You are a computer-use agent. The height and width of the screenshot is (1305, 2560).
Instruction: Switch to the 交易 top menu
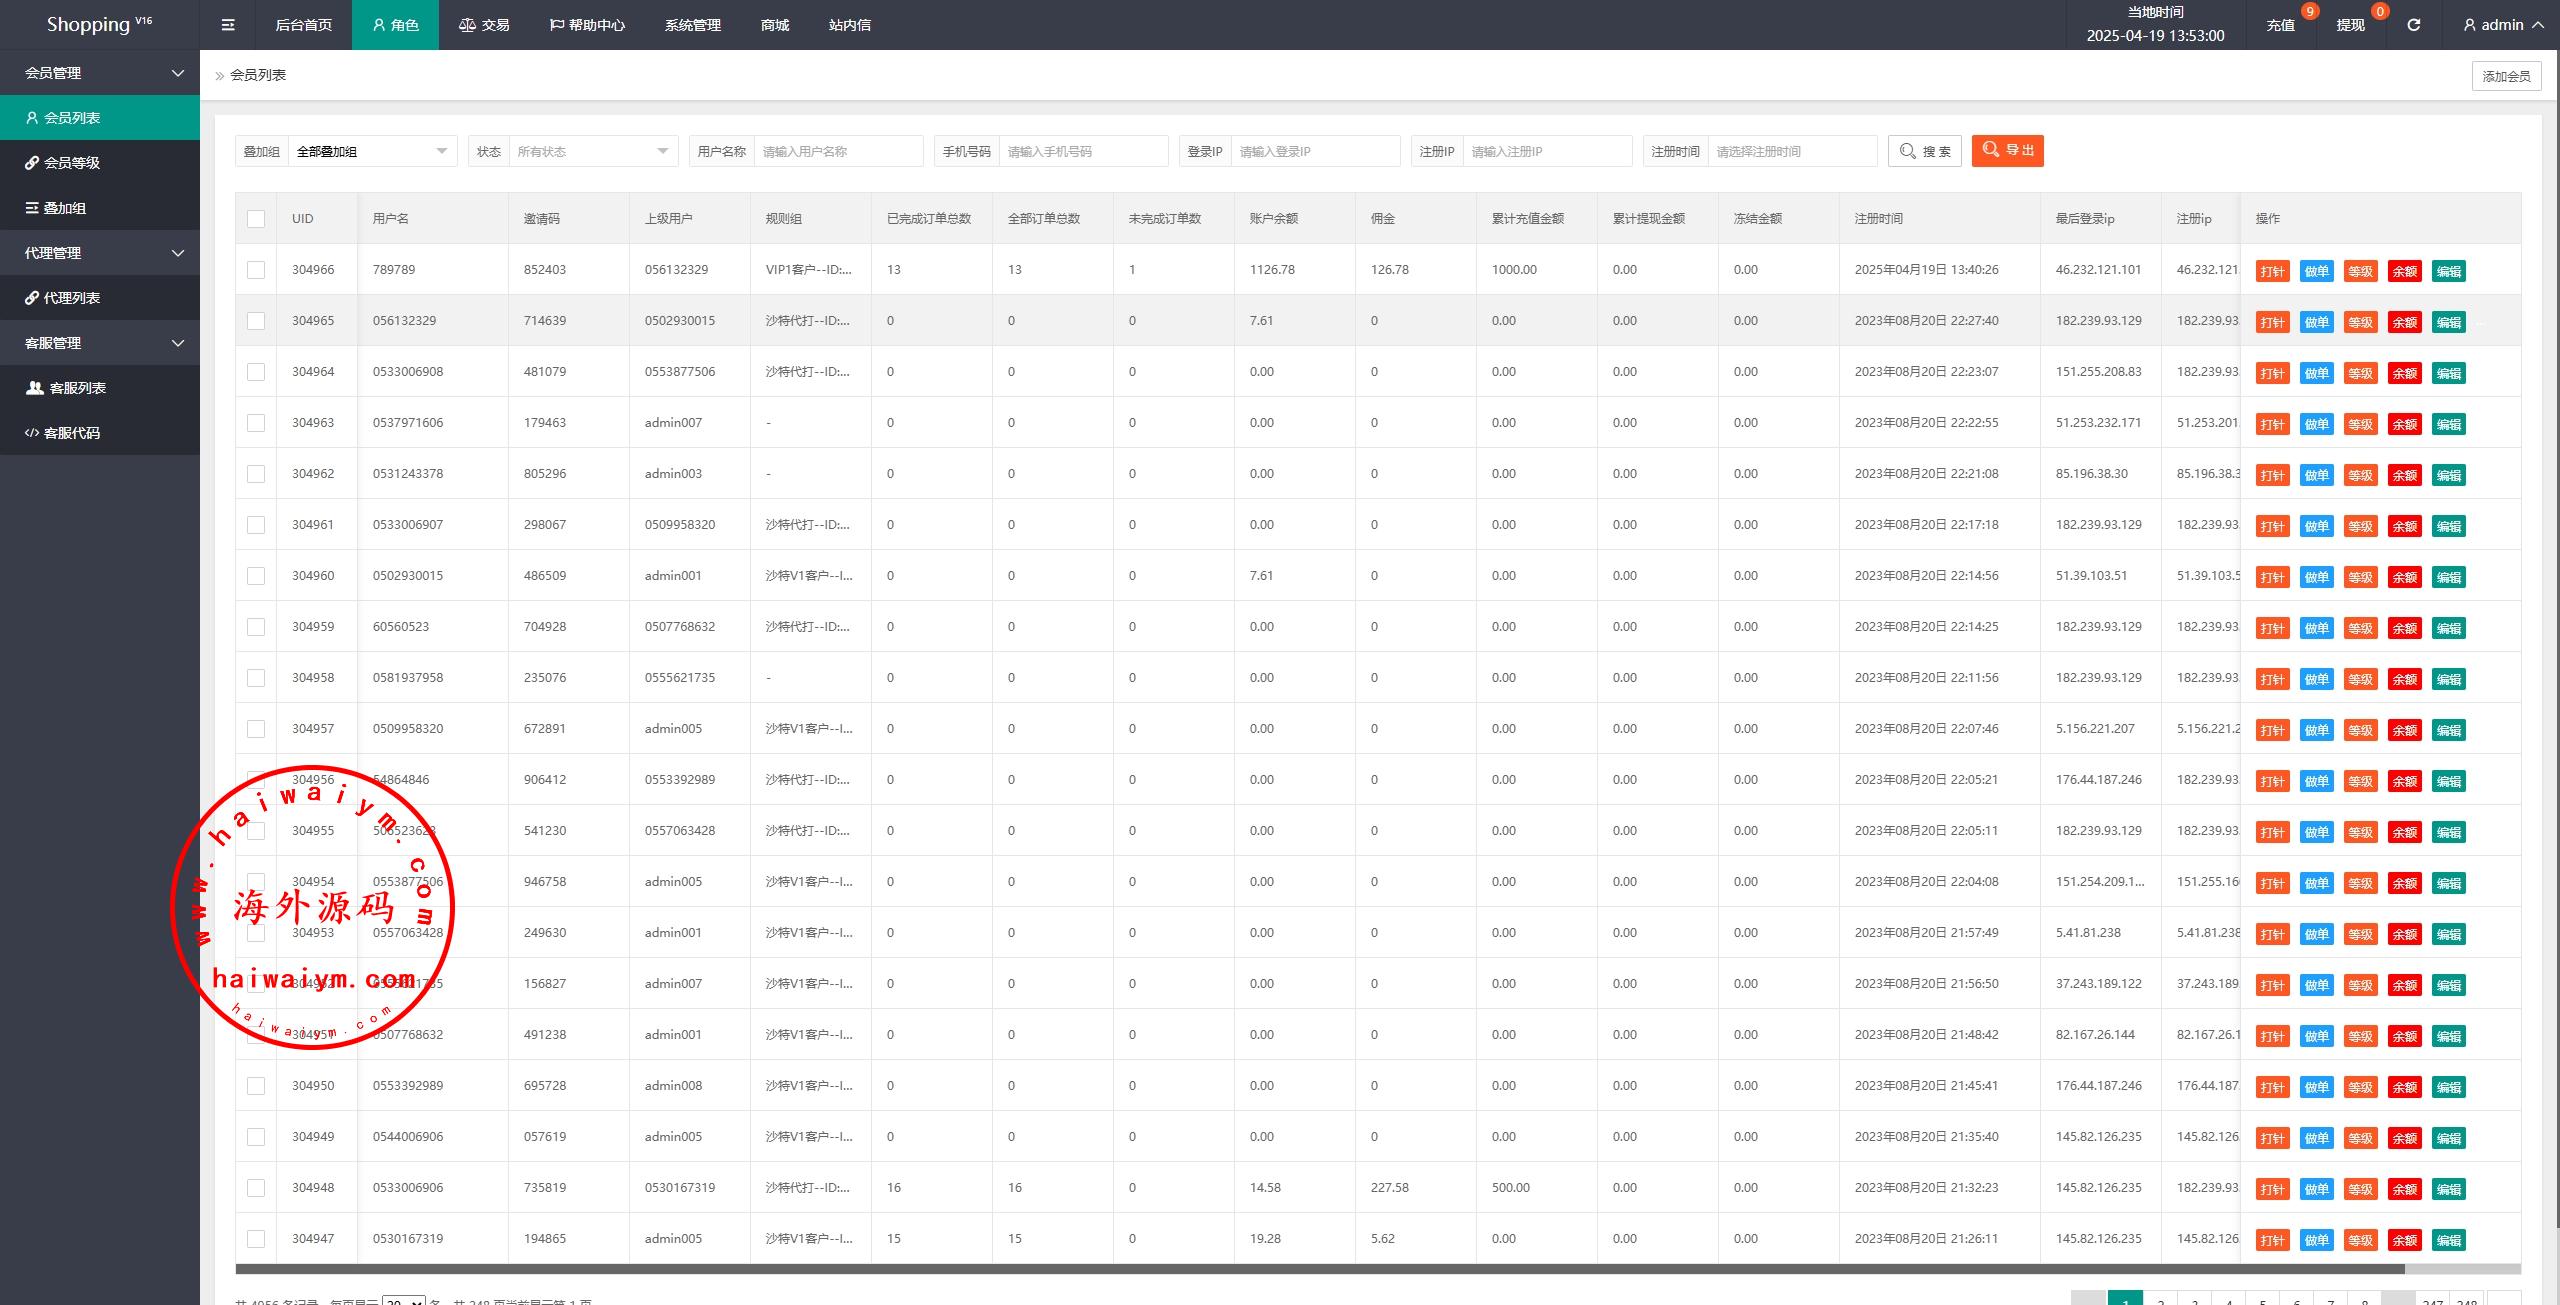click(x=484, y=25)
